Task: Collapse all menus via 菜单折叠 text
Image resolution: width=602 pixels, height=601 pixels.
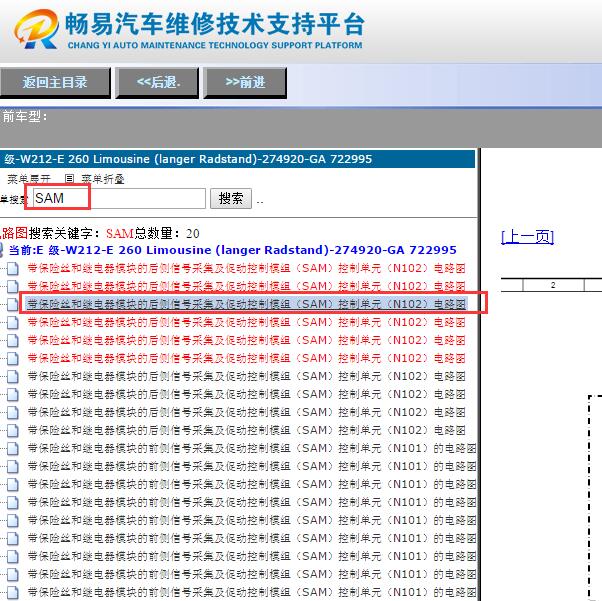Action: click(x=103, y=179)
